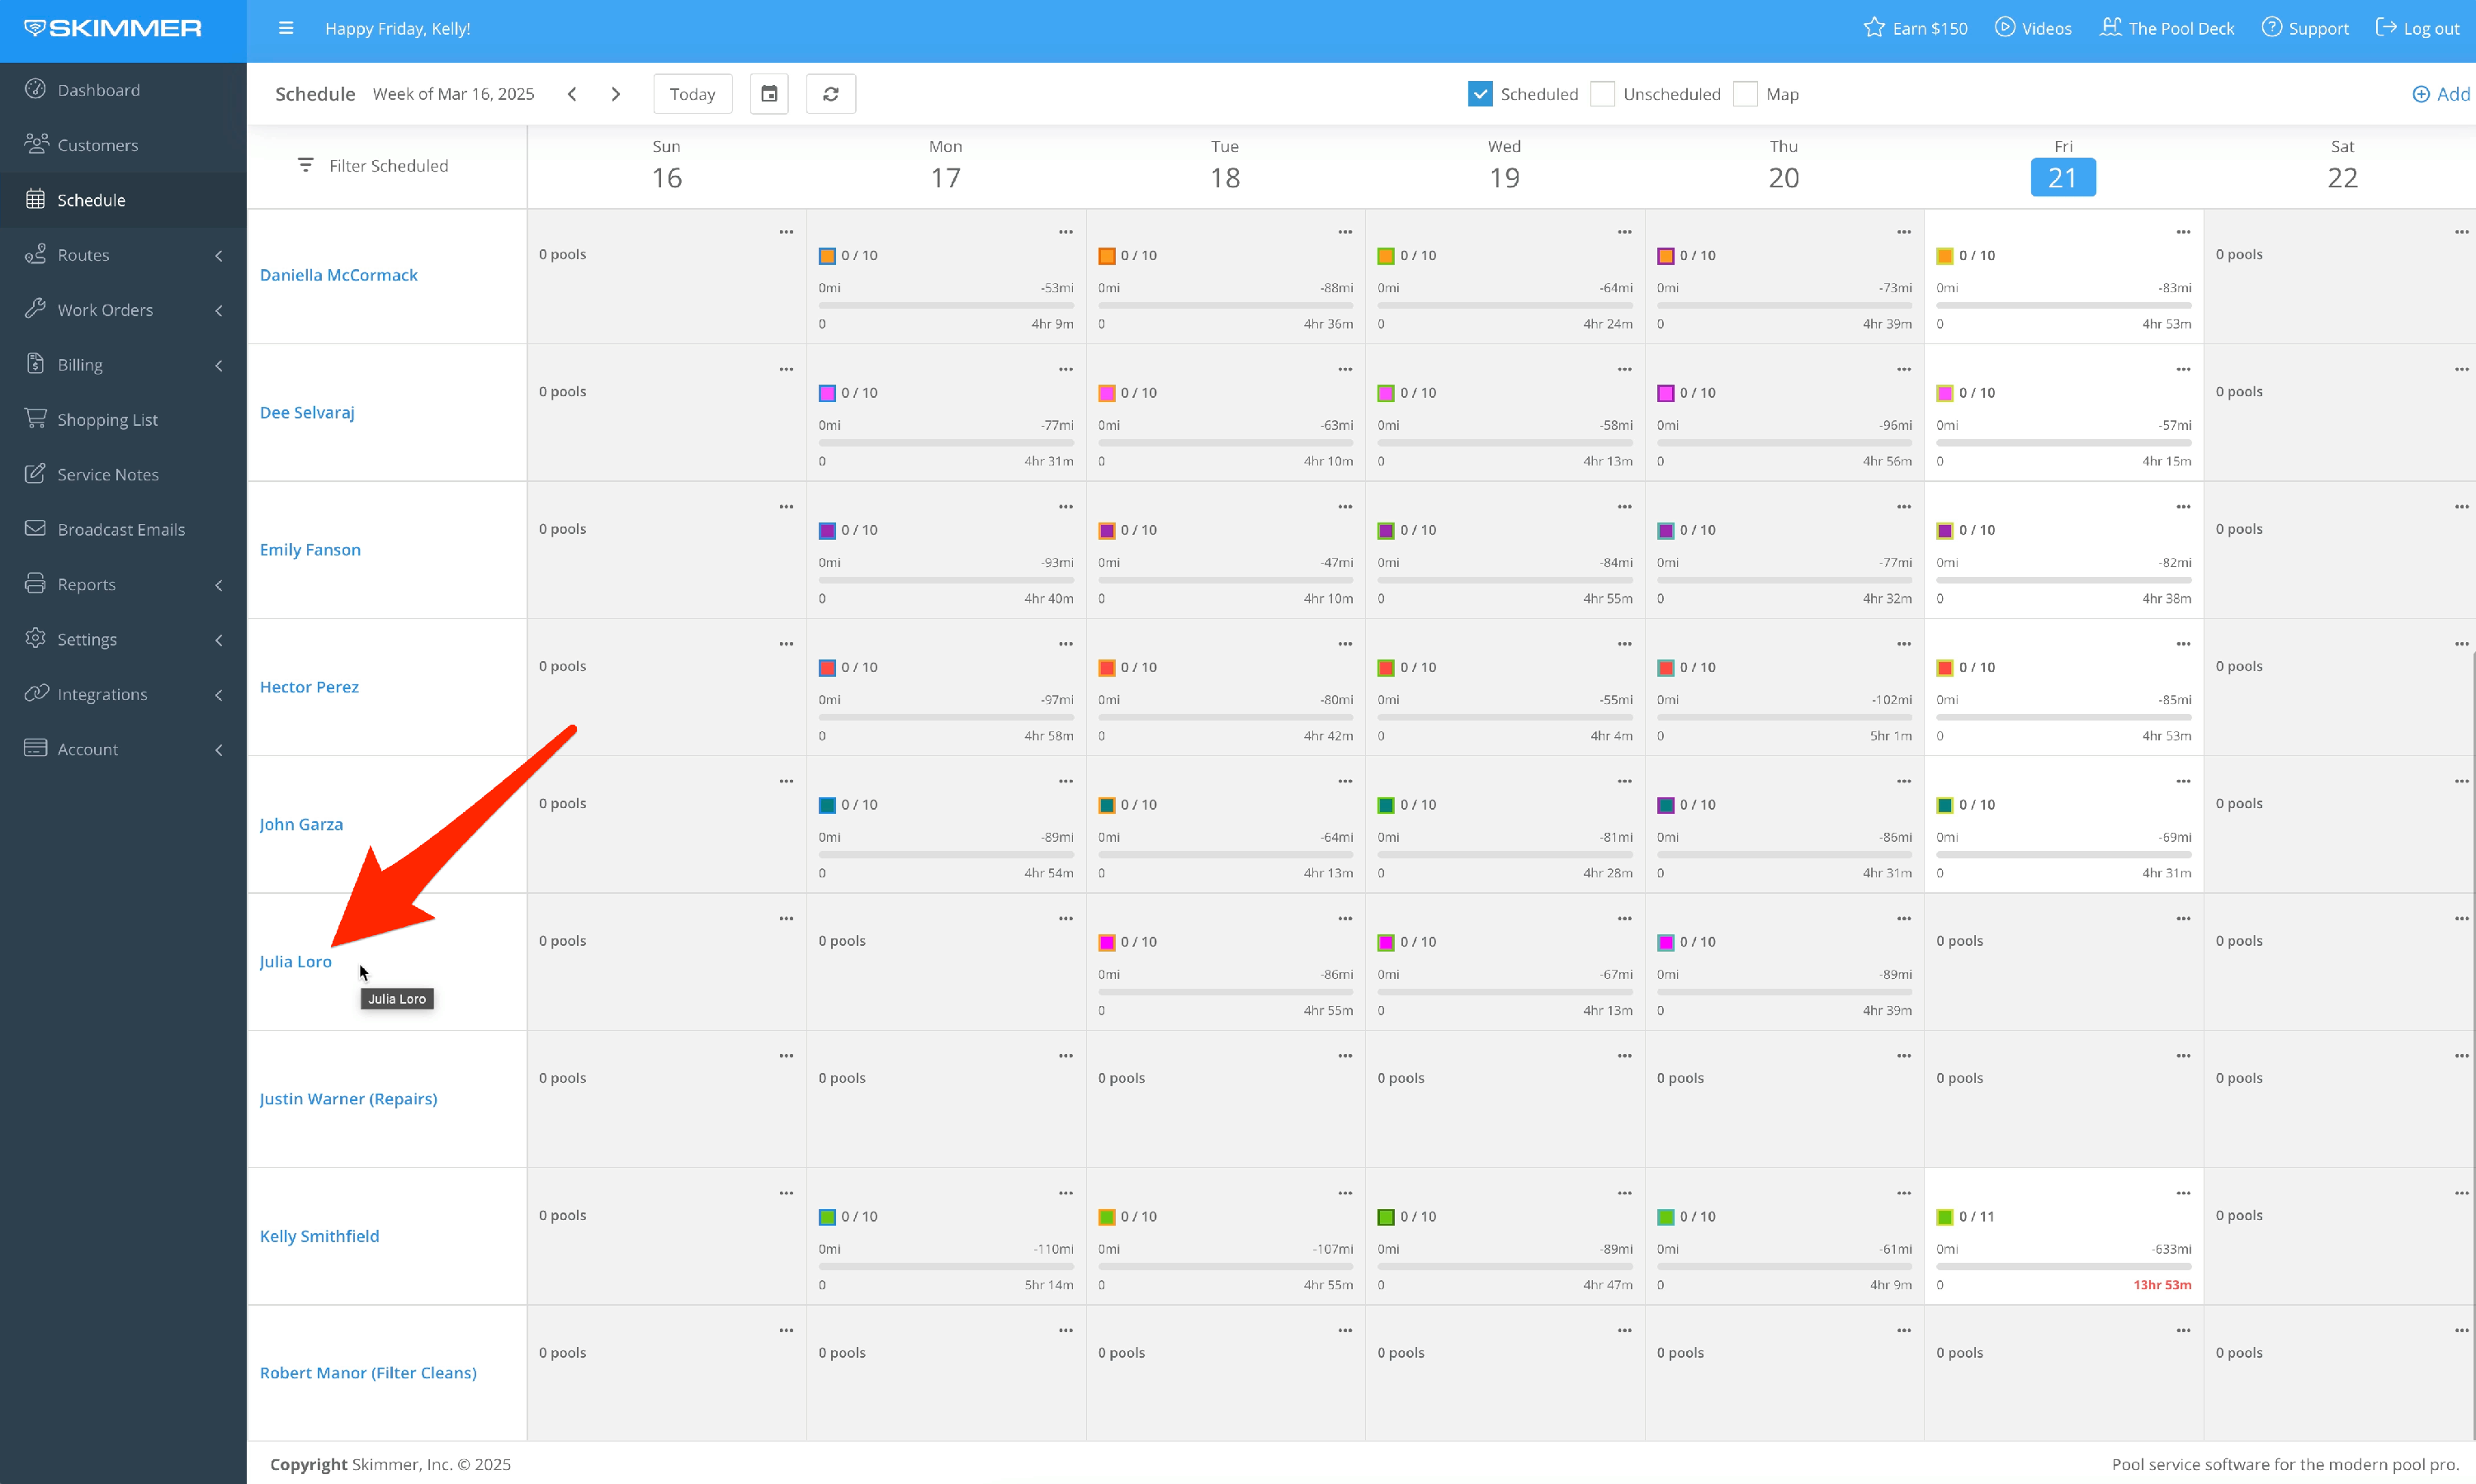
Task: Click Daniella McCormack's Monday orange color swatch
Action: [x=827, y=256]
